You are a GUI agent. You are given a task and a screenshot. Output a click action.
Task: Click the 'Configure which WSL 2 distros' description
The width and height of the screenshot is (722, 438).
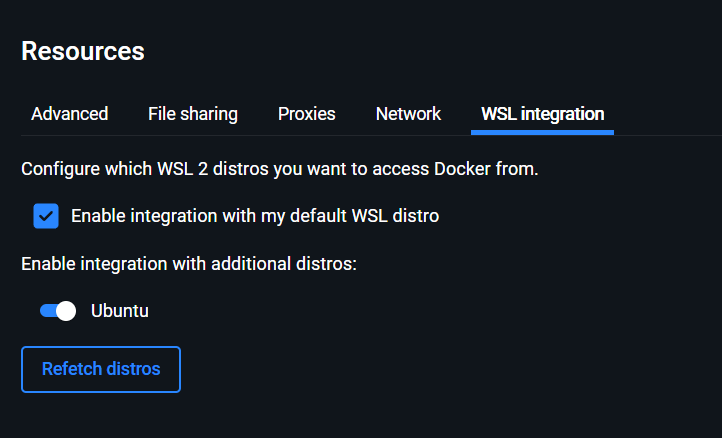[280, 169]
